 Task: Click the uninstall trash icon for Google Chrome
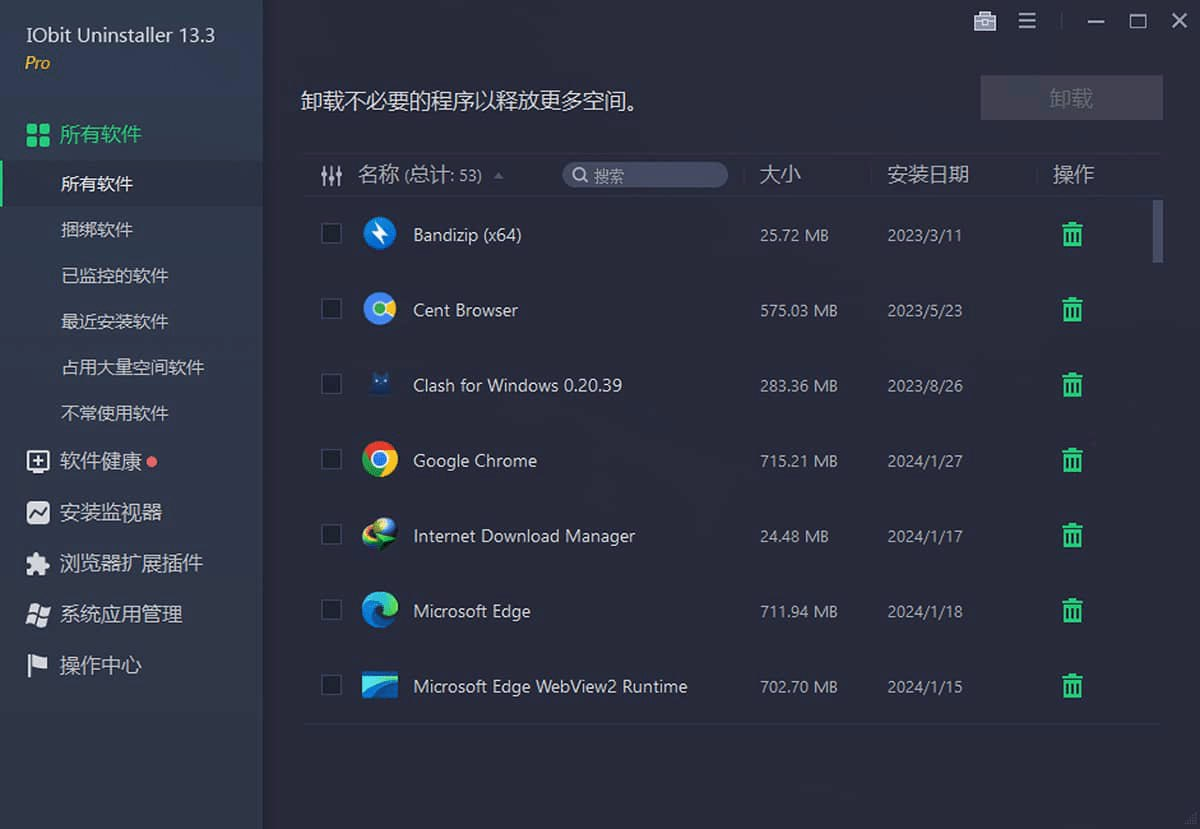tap(1071, 460)
